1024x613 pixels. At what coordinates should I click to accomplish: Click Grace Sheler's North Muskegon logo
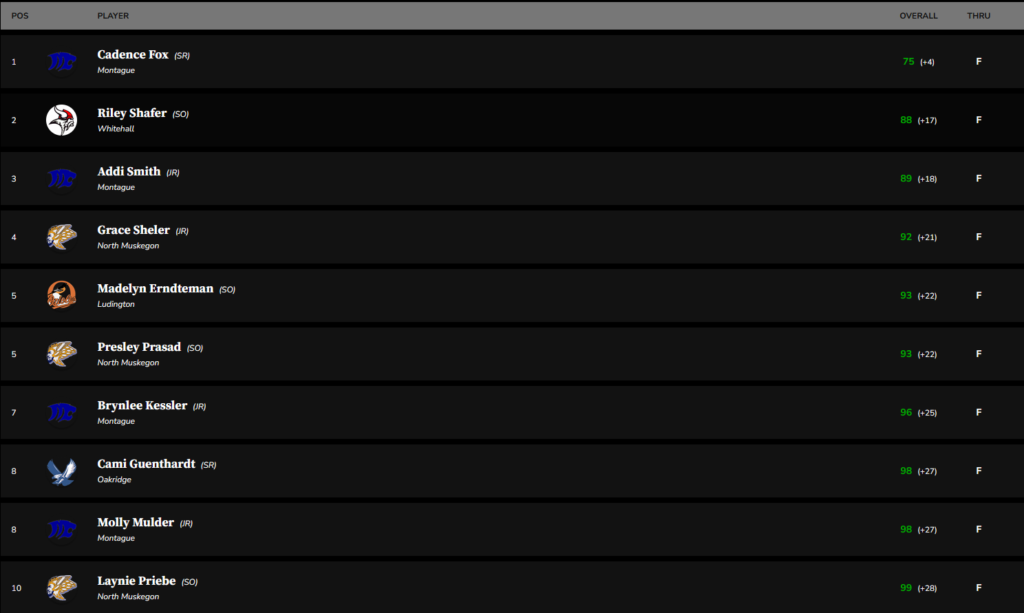tap(62, 237)
